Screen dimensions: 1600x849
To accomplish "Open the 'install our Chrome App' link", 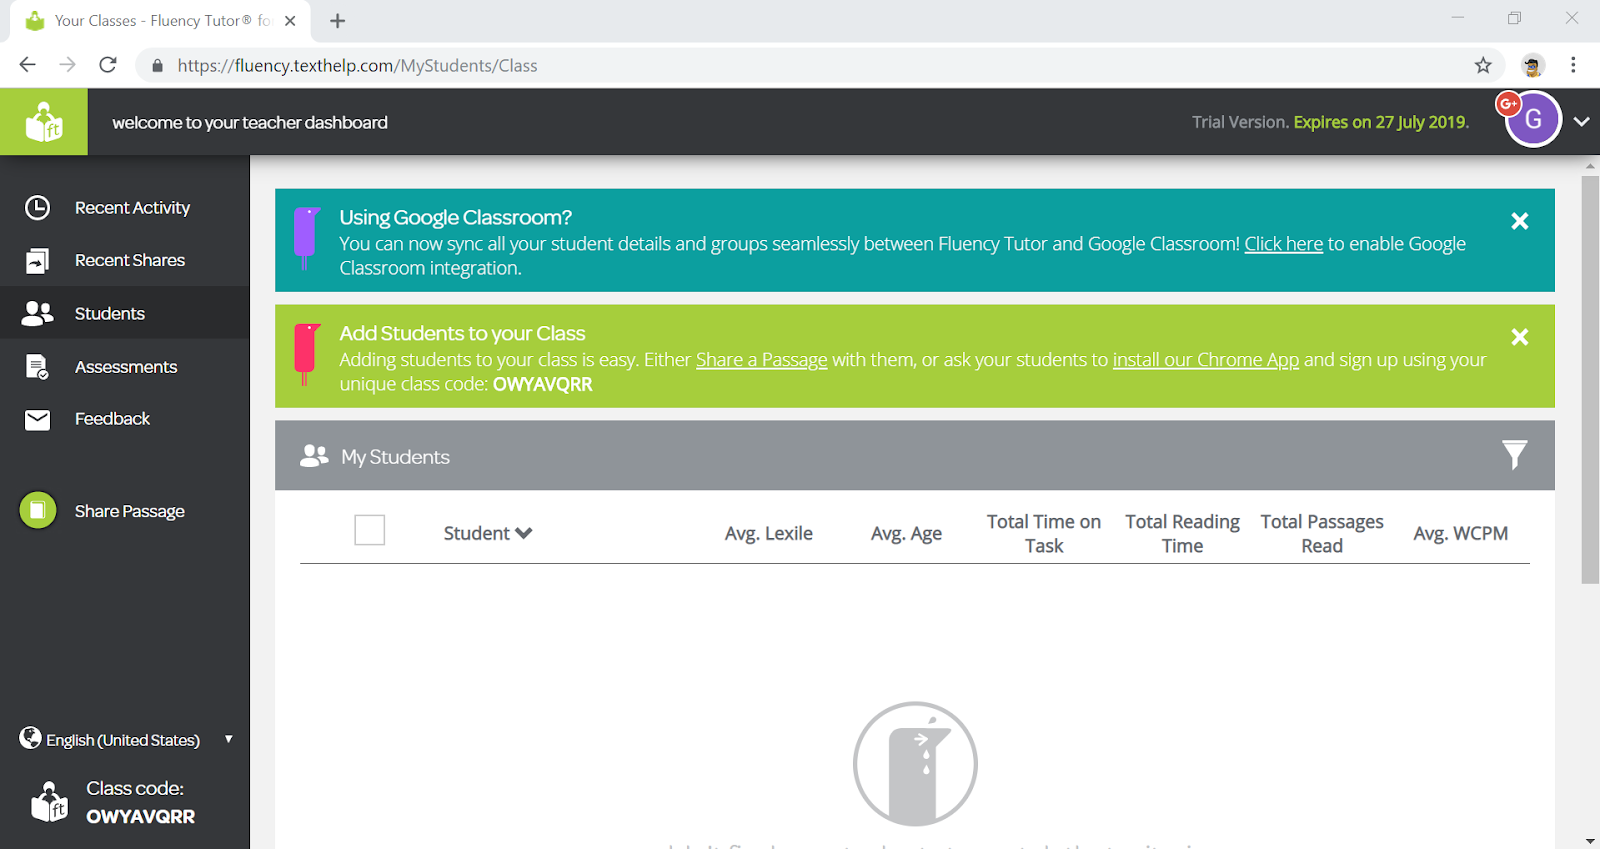I will tap(1206, 360).
